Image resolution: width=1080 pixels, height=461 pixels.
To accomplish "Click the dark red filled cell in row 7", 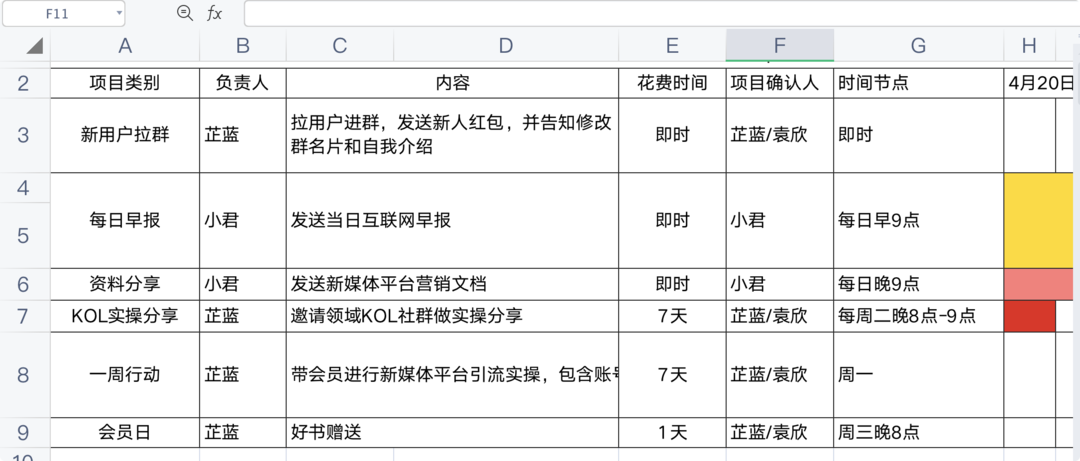I will point(1029,316).
